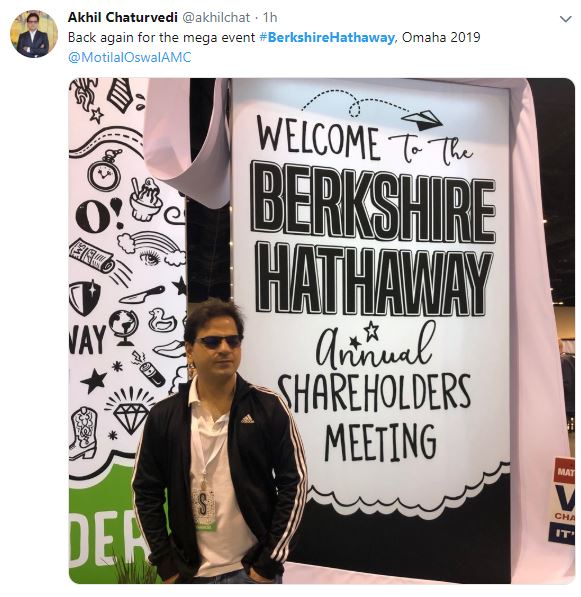Click the rubber duck doodle in photo
Image resolution: width=581 pixels, height=597 pixels.
161,319
